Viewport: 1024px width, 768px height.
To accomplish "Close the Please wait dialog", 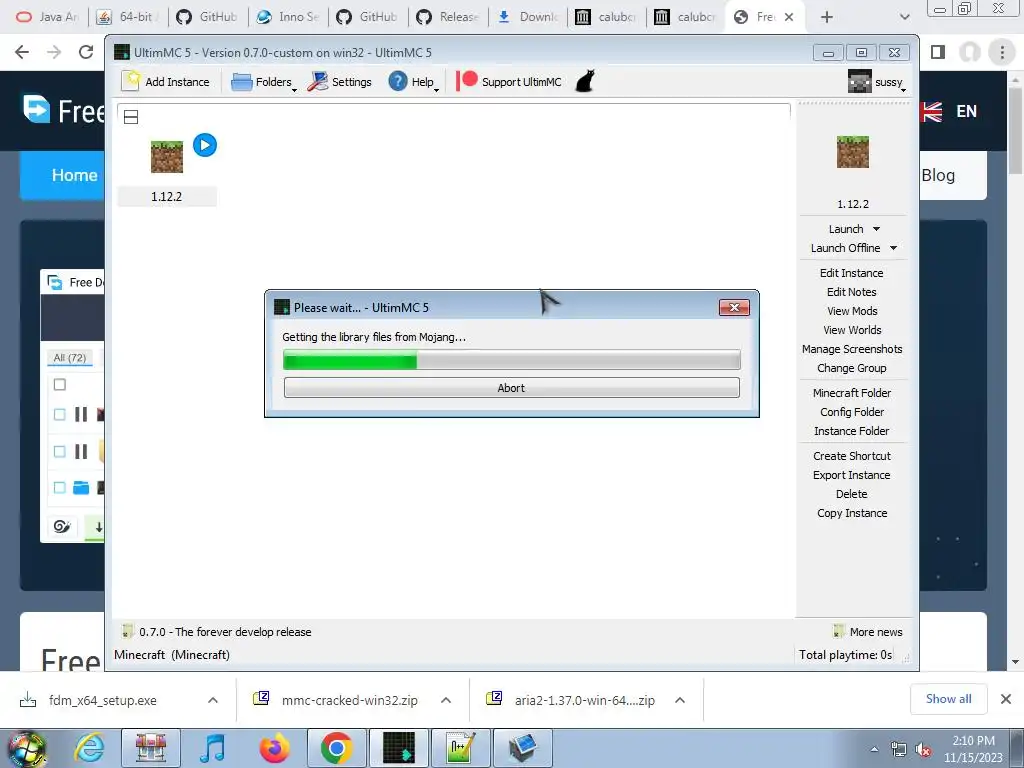I will point(734,308).
